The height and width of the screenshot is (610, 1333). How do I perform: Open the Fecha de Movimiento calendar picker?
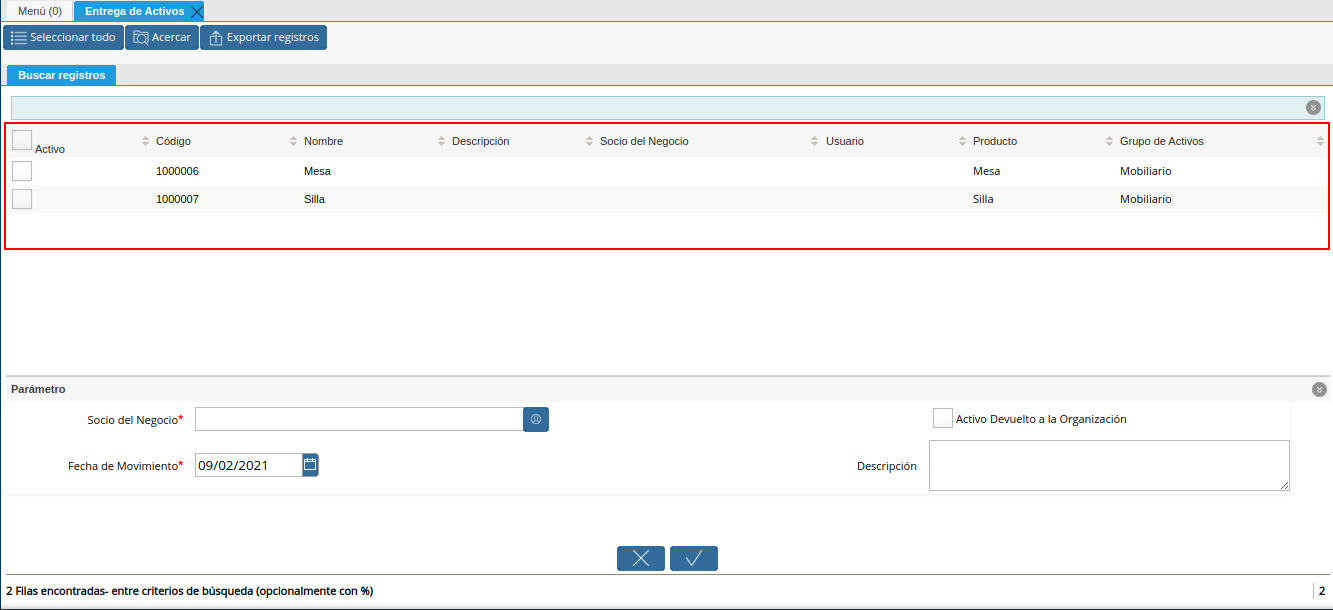tap(310, 464)
